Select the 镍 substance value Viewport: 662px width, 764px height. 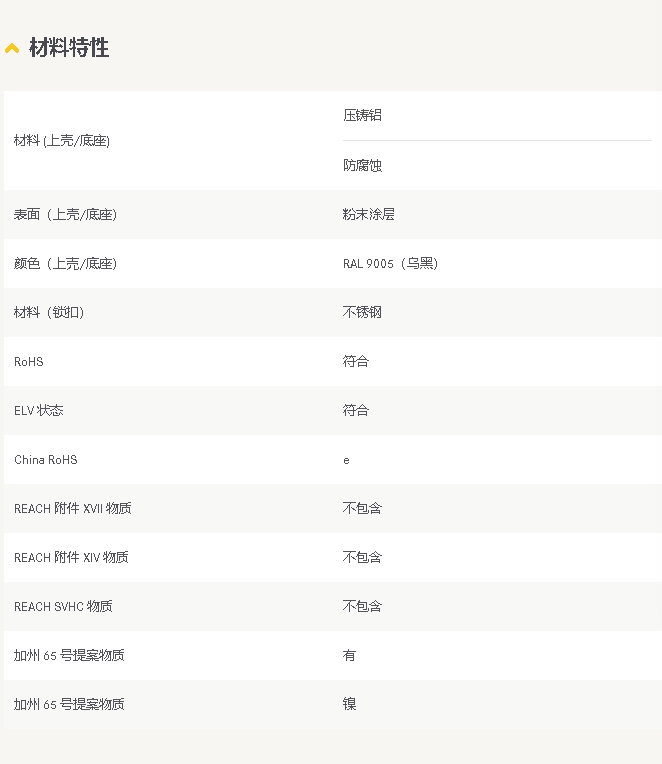coord(349,704)
